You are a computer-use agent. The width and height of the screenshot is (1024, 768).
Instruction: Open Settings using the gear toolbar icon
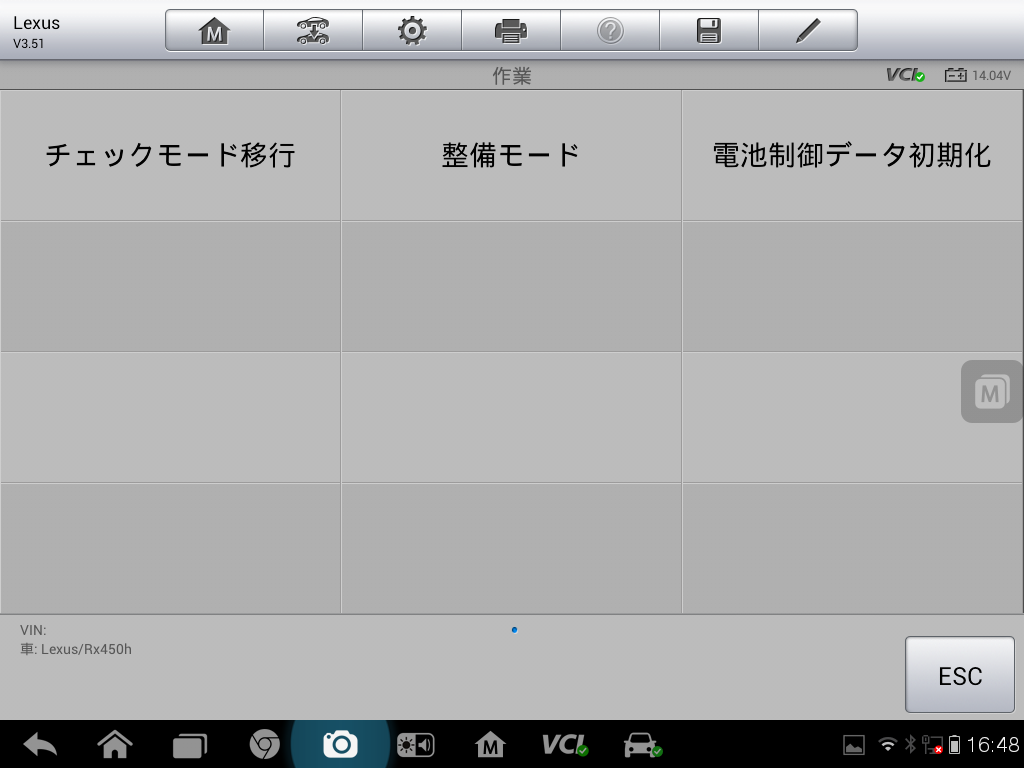(411, 29)
